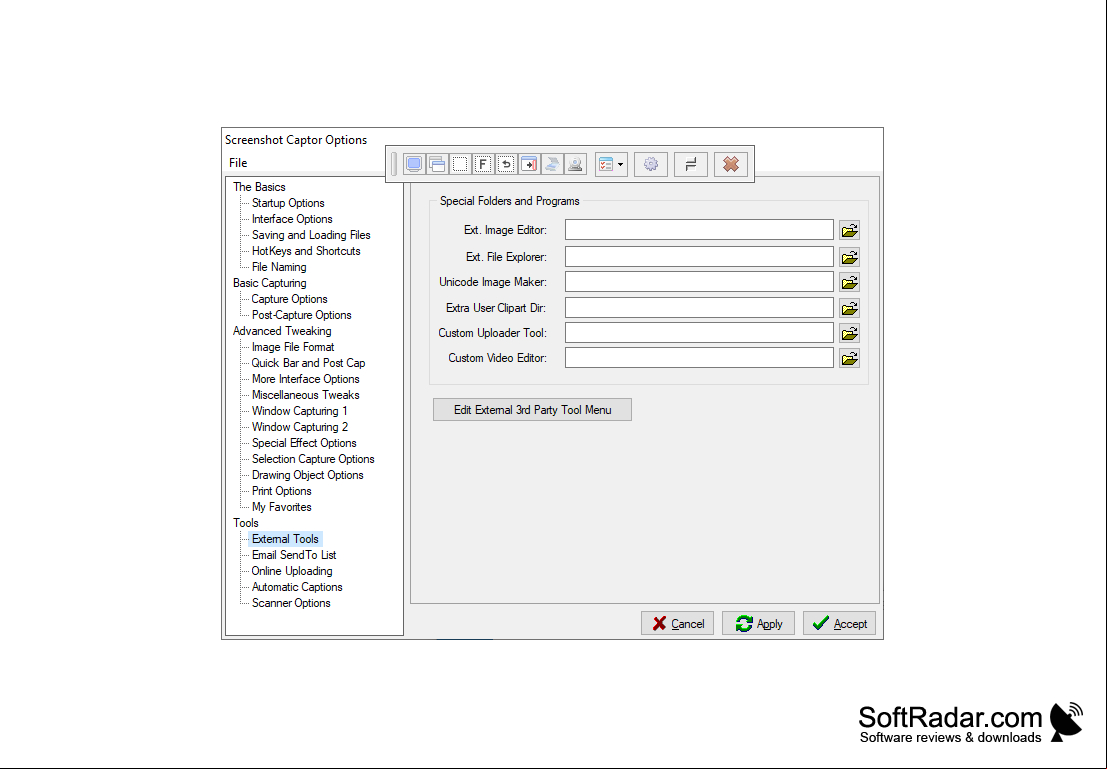Image resolution: width=1107 pixels, height=769 pixels.
Task: Open Window Capturing 2 page
Action: (x=299, y=427)
